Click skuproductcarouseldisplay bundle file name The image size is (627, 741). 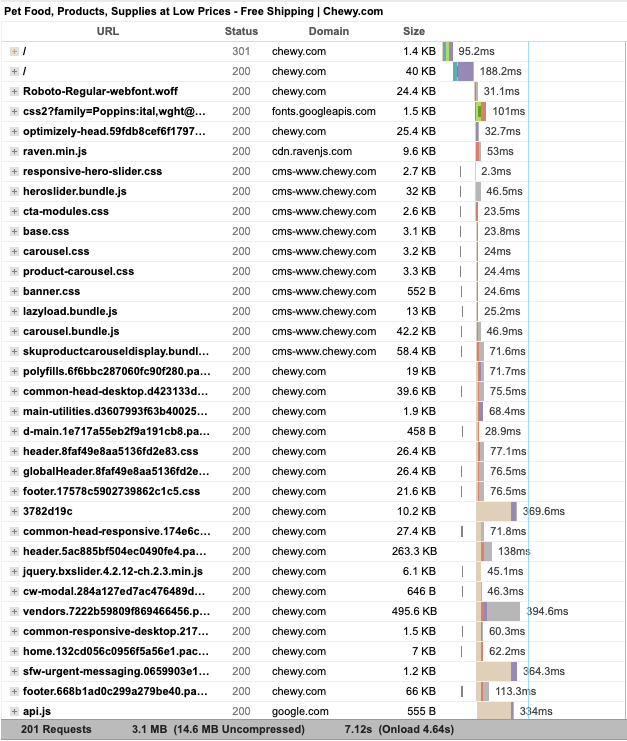(x=116, y=352)
